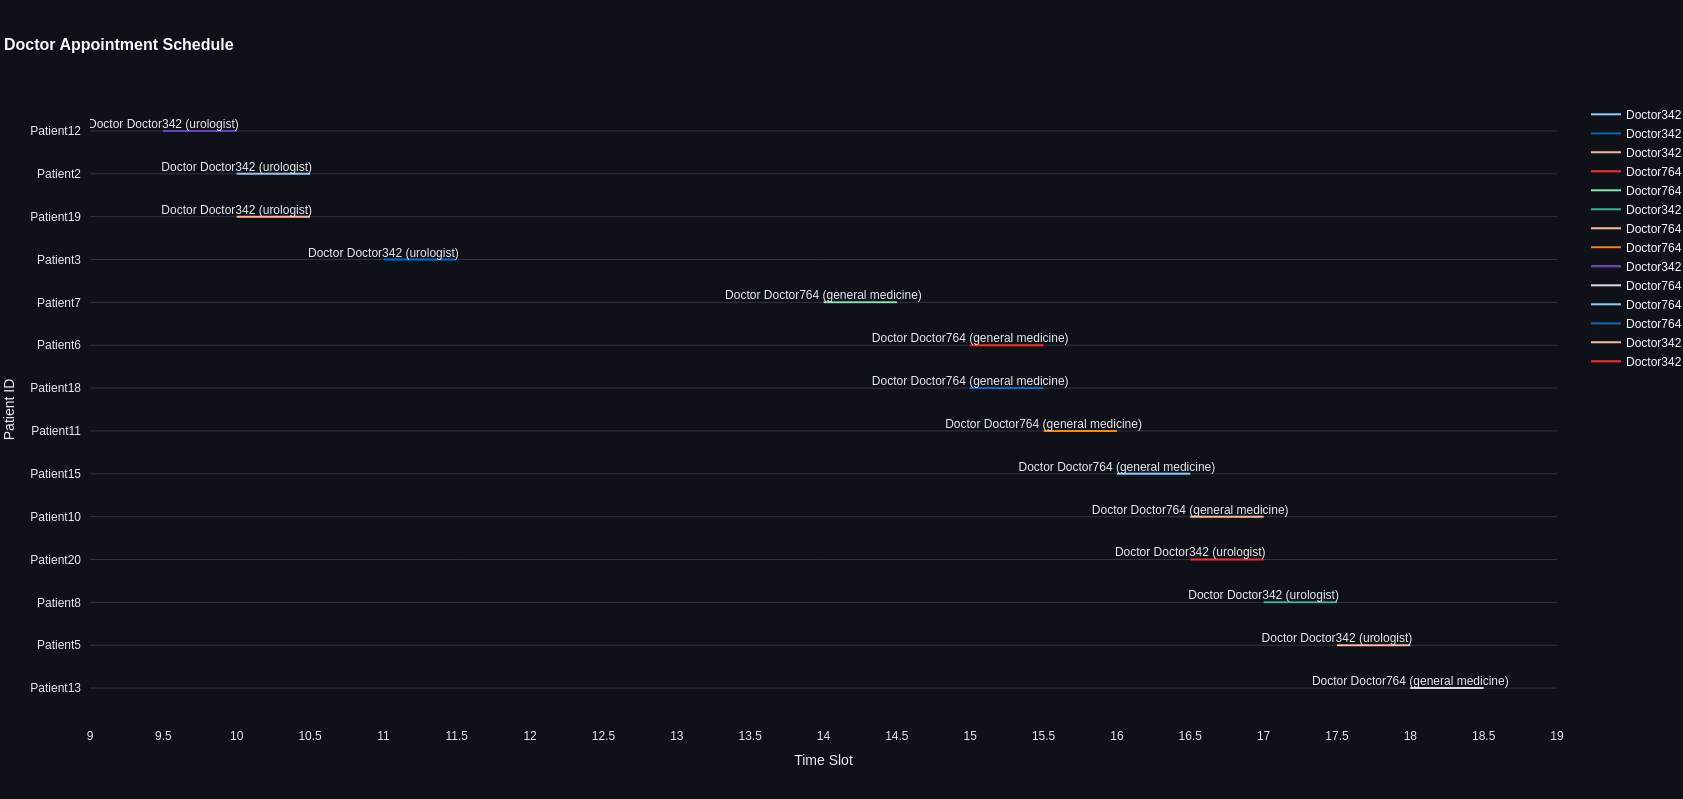This screenshot has width=1683, height=799.
Task: Toggle the light-blue Doctor764 legend entry
Action: 1636,305
